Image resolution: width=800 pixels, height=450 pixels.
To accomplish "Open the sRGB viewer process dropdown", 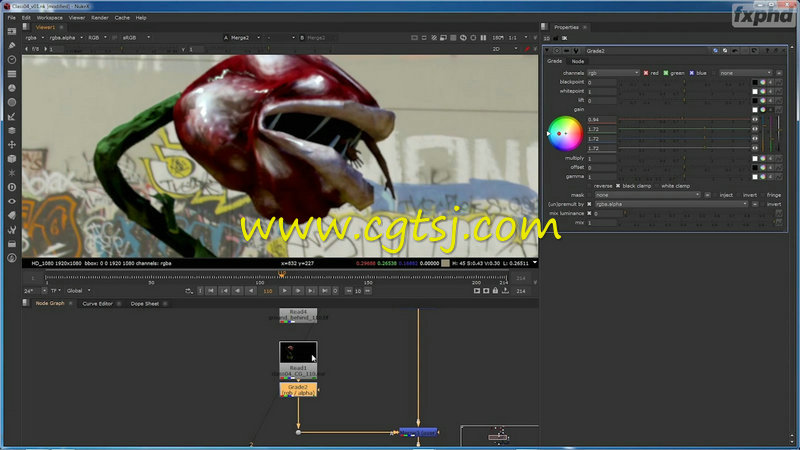I will (x=136, y=38).
